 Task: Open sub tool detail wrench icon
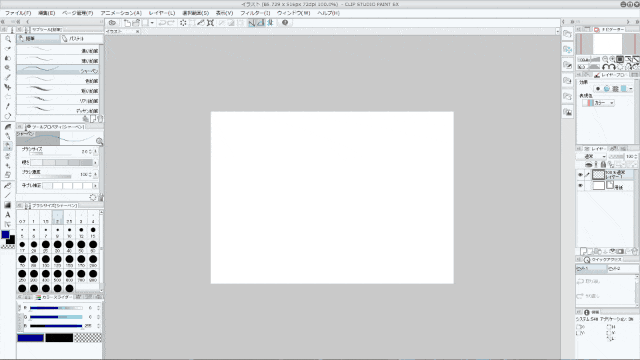pos(100,198)
